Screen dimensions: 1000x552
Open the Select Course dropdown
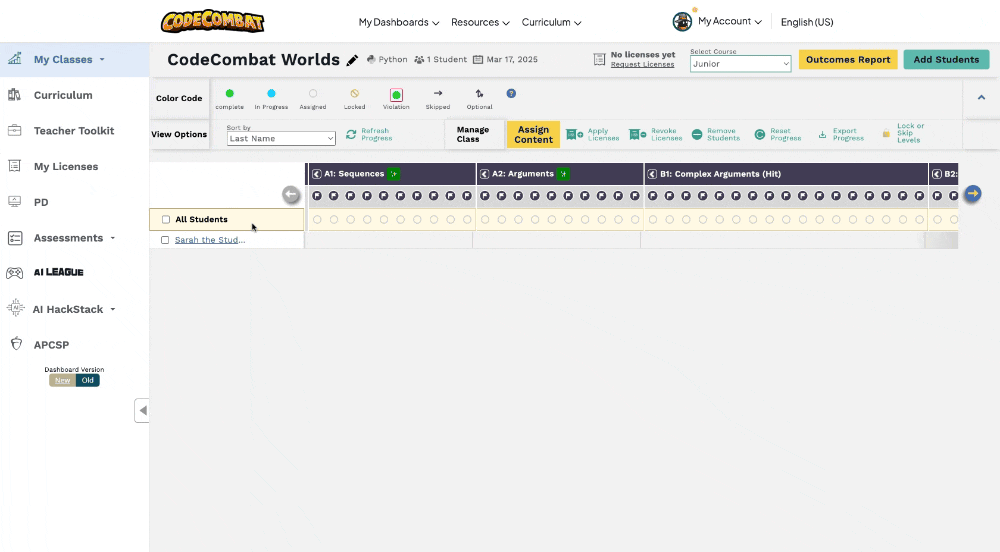point(740,64)
